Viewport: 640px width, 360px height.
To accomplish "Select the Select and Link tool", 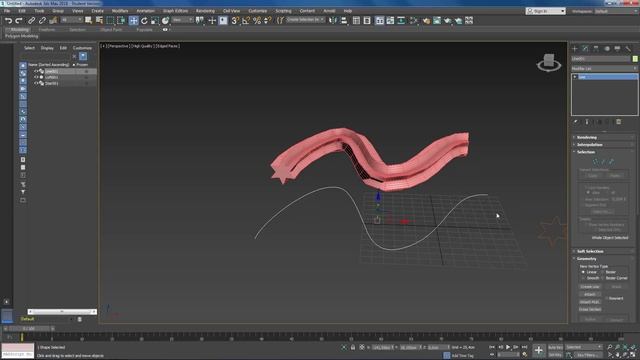I will 31,20.
